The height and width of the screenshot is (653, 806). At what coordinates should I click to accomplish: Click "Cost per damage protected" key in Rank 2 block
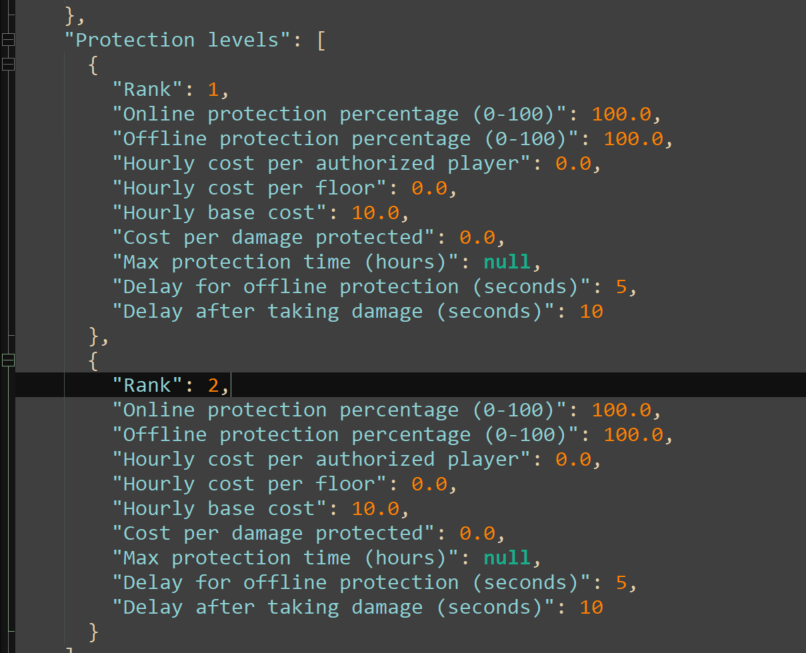[x=273, y=533]
